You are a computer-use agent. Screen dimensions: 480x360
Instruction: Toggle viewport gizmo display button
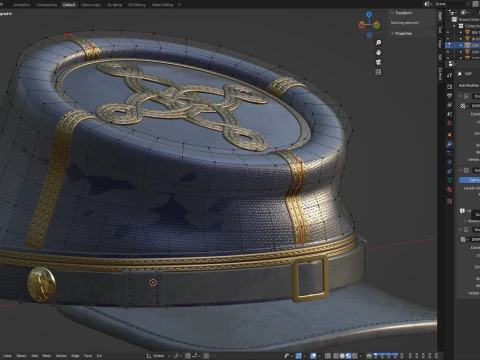point(299,356)
